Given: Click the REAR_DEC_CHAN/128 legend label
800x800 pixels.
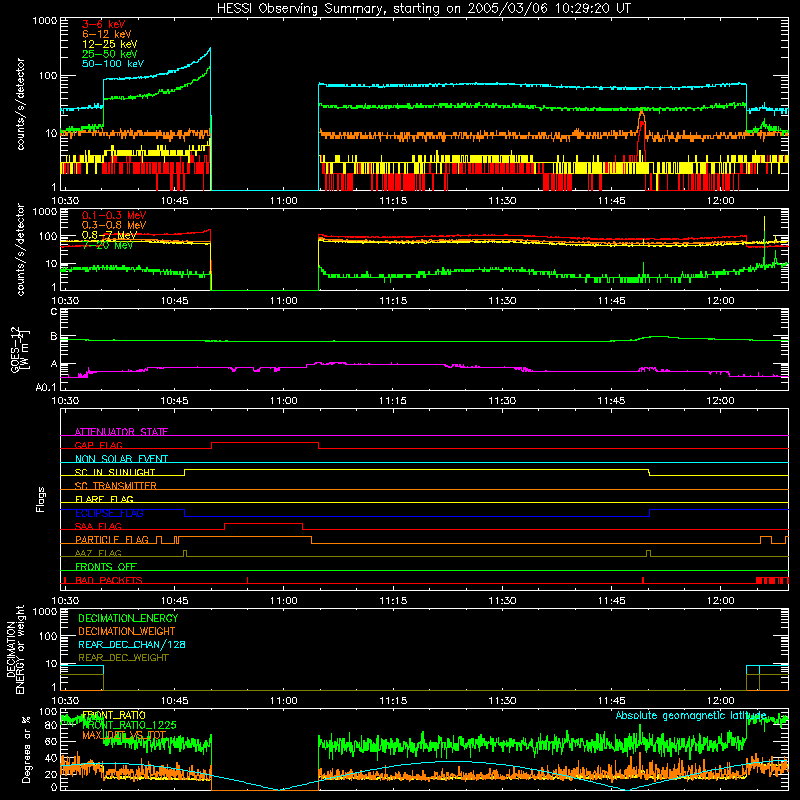Looking at the screenshot, I should point(132,644).
